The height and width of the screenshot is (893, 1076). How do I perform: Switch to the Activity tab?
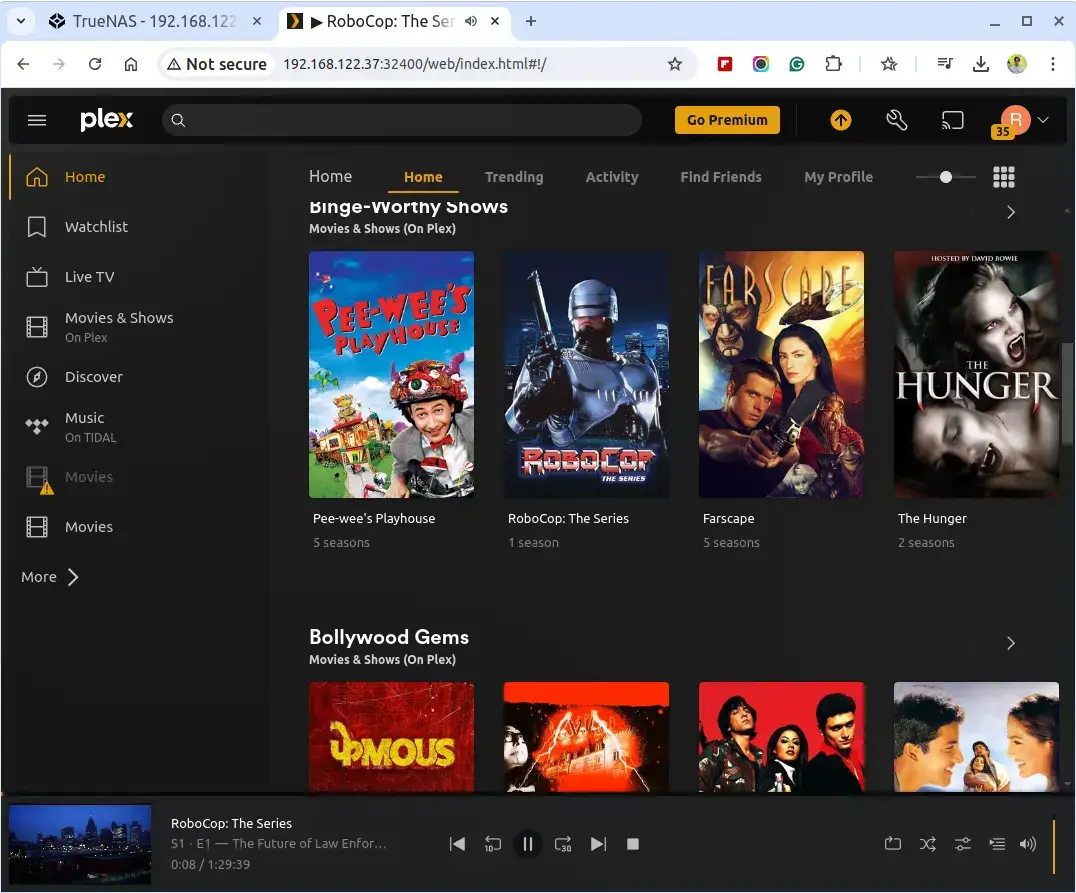pos(612,177)
